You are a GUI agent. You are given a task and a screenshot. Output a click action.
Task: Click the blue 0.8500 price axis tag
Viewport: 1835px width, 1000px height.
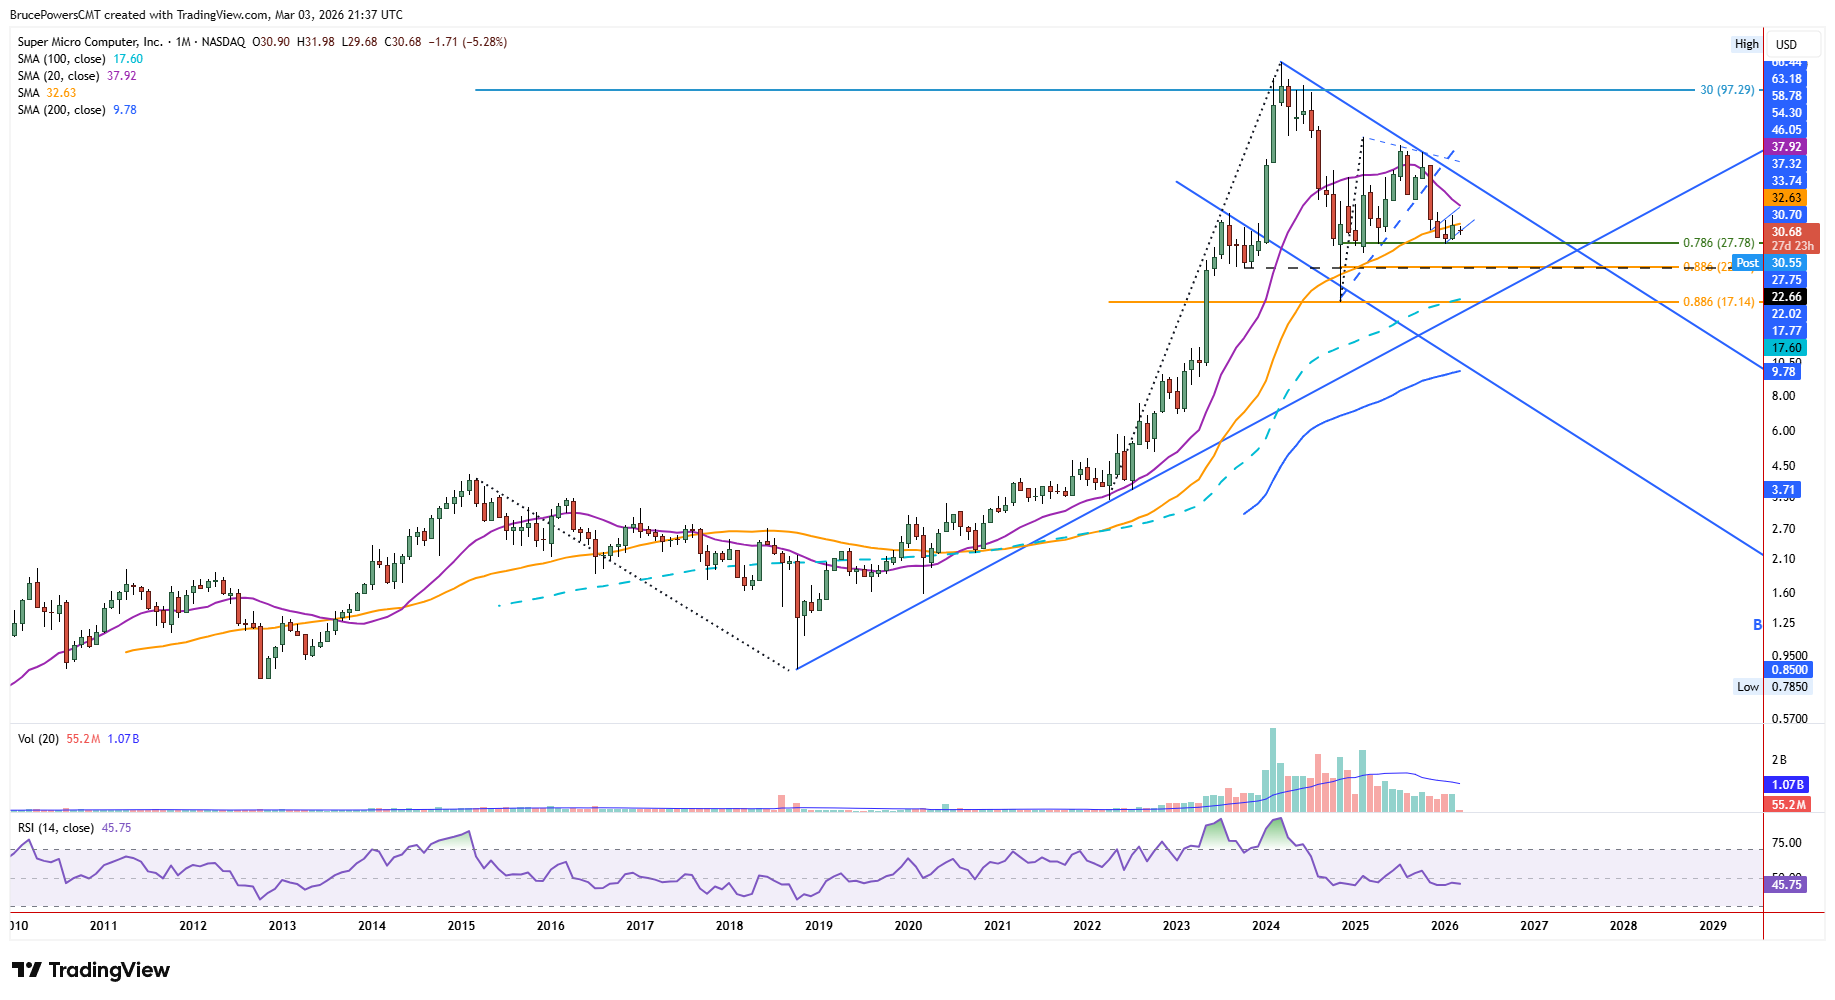1789,670
